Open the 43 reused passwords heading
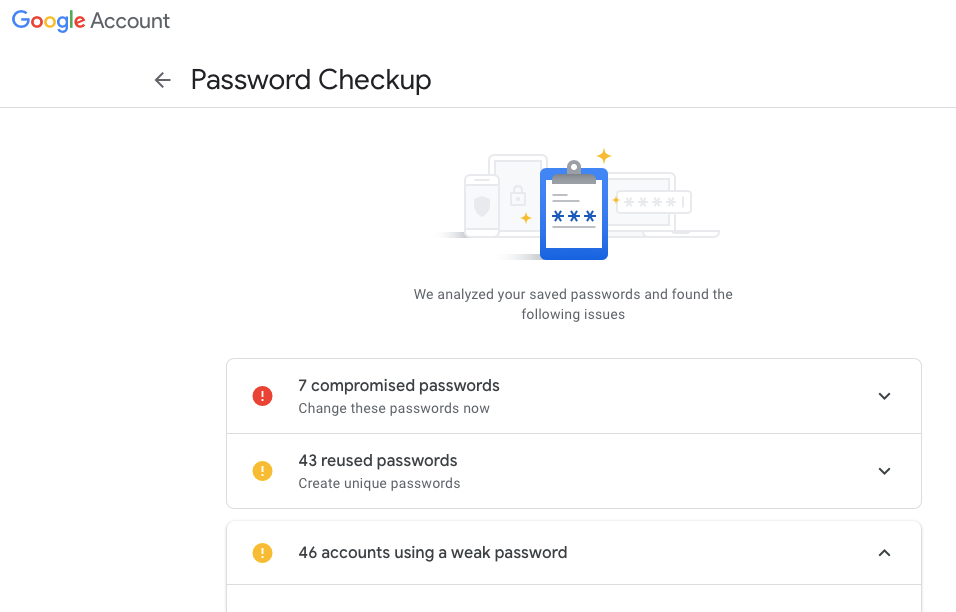Viewport: 956px width, 612px height. click(377, 460)
